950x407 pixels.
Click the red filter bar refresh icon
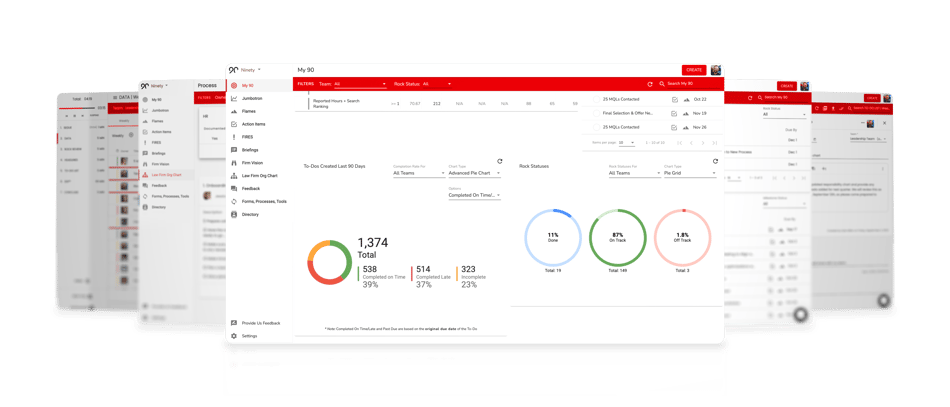pyautogui.click(x=650, y=84)
